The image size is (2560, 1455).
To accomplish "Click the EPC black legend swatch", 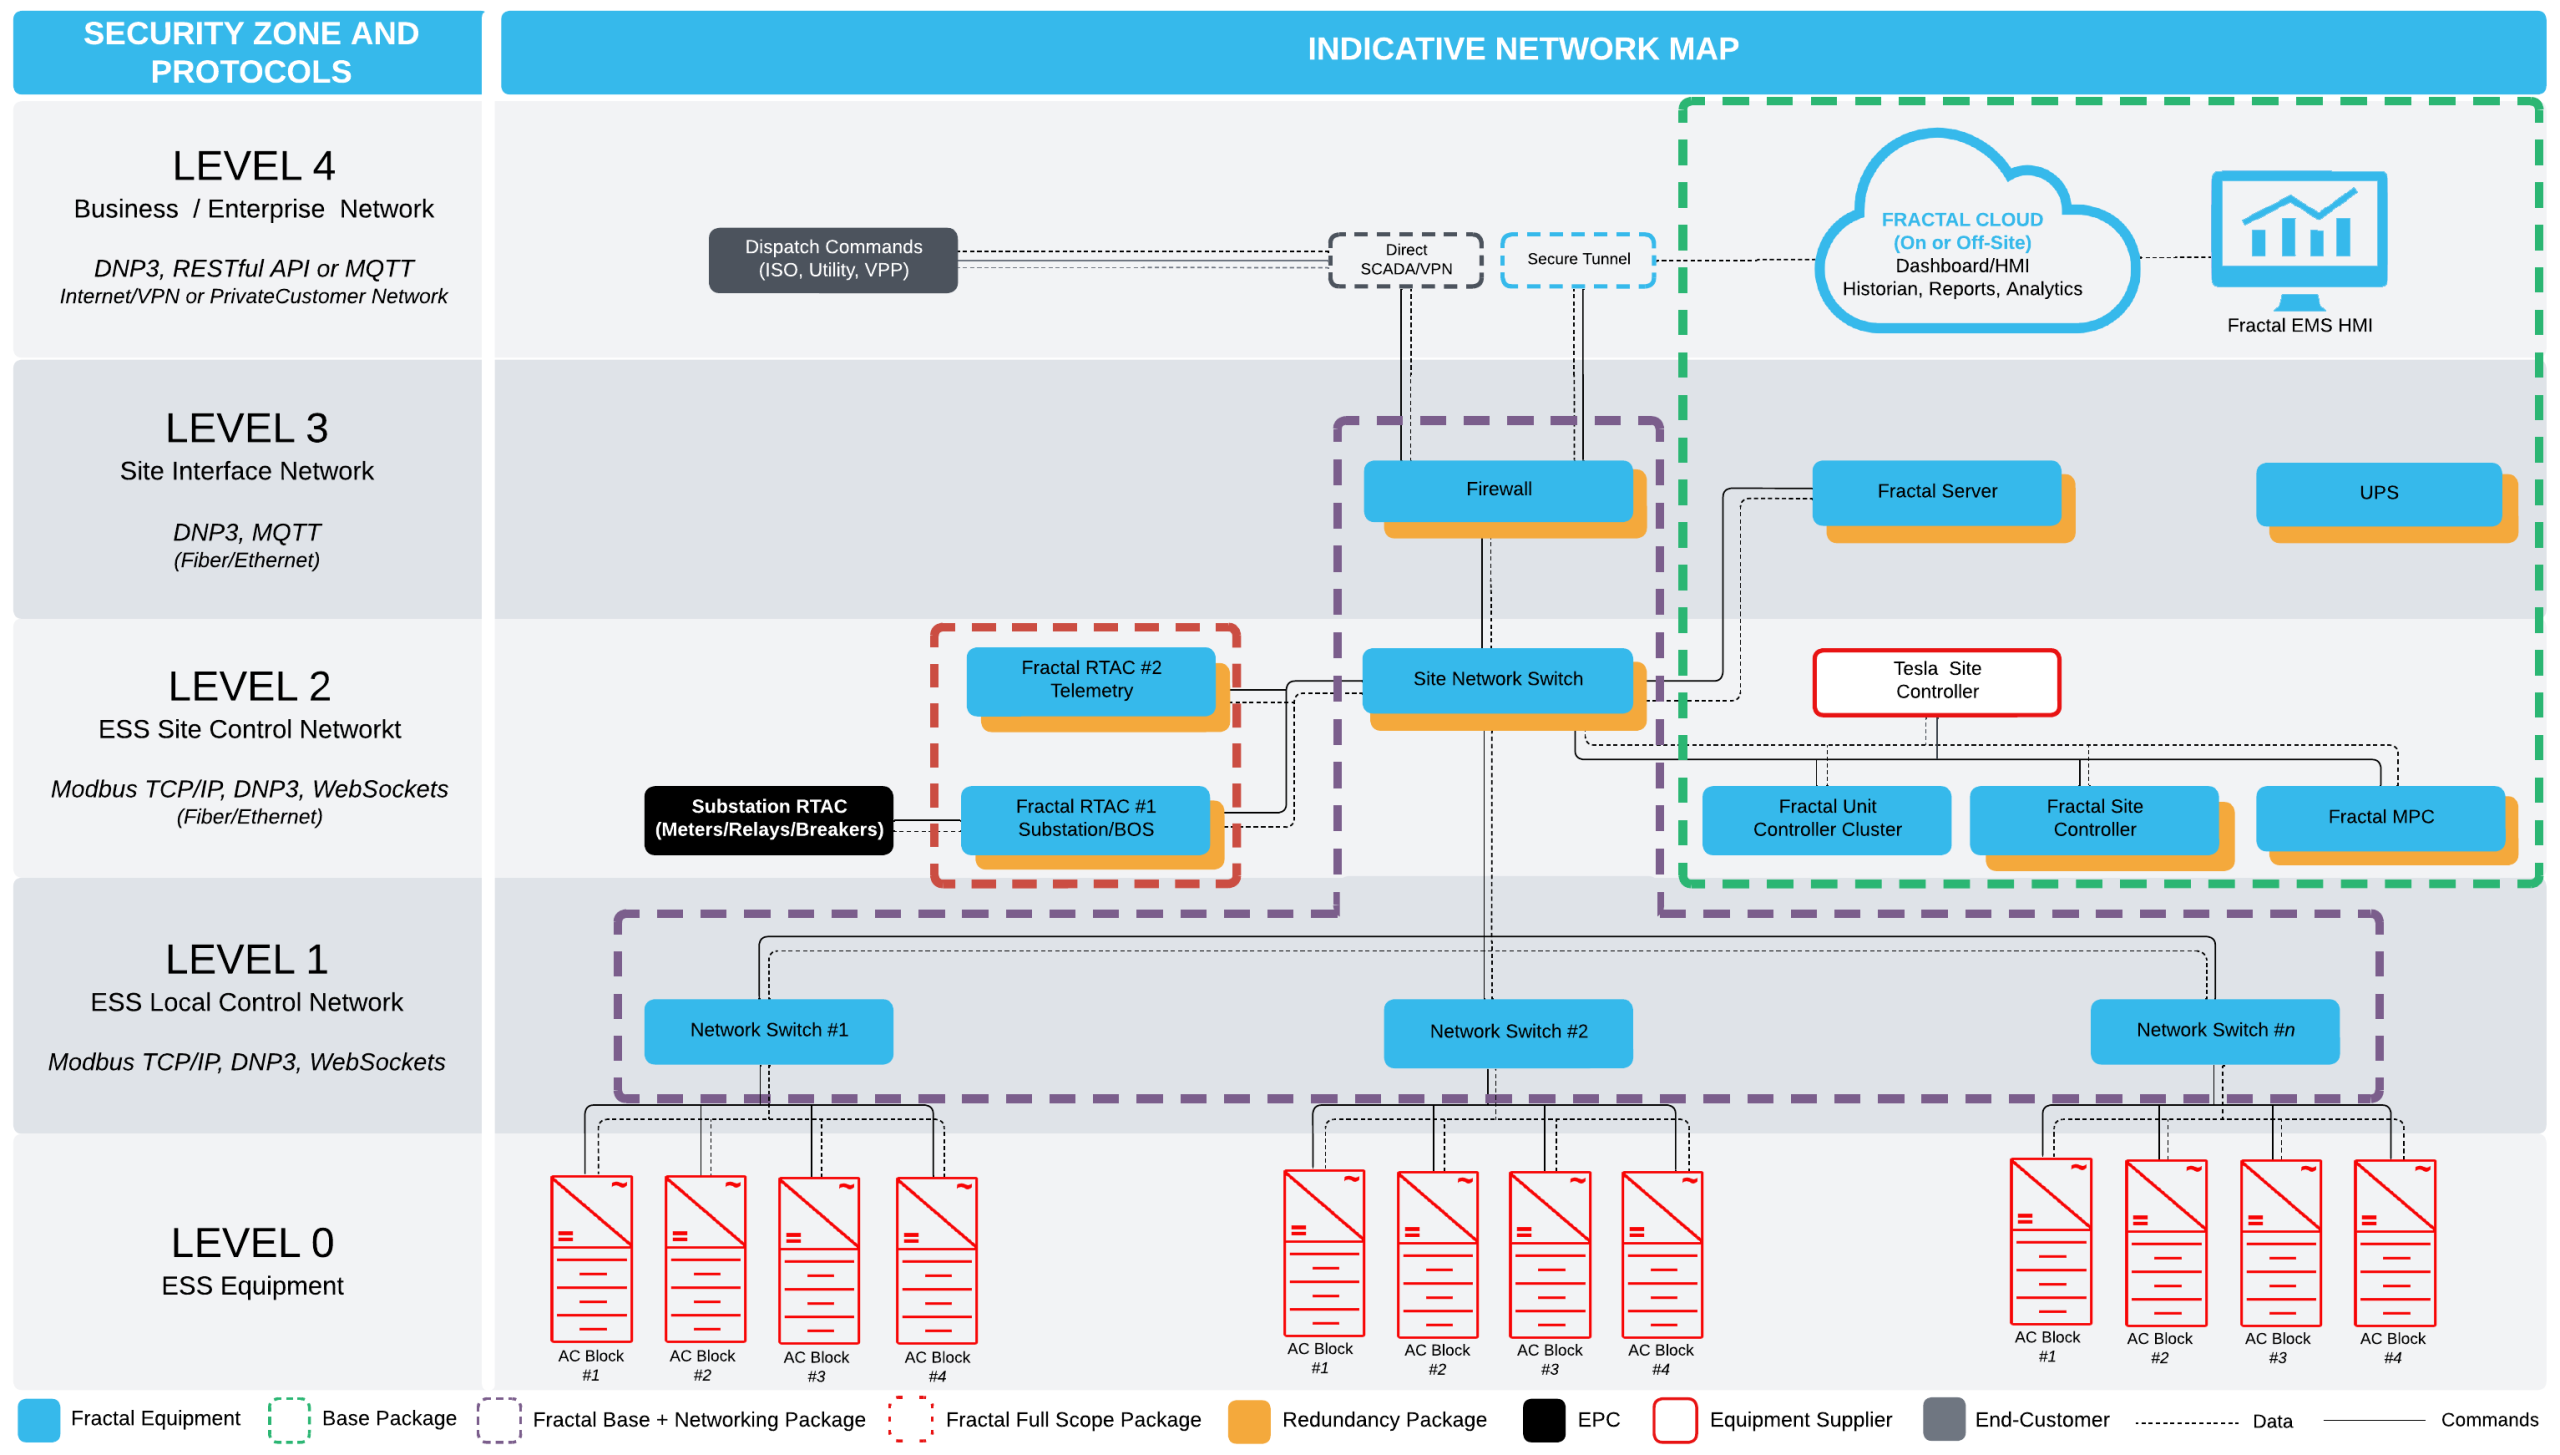I will [x=1544, y=1420].
